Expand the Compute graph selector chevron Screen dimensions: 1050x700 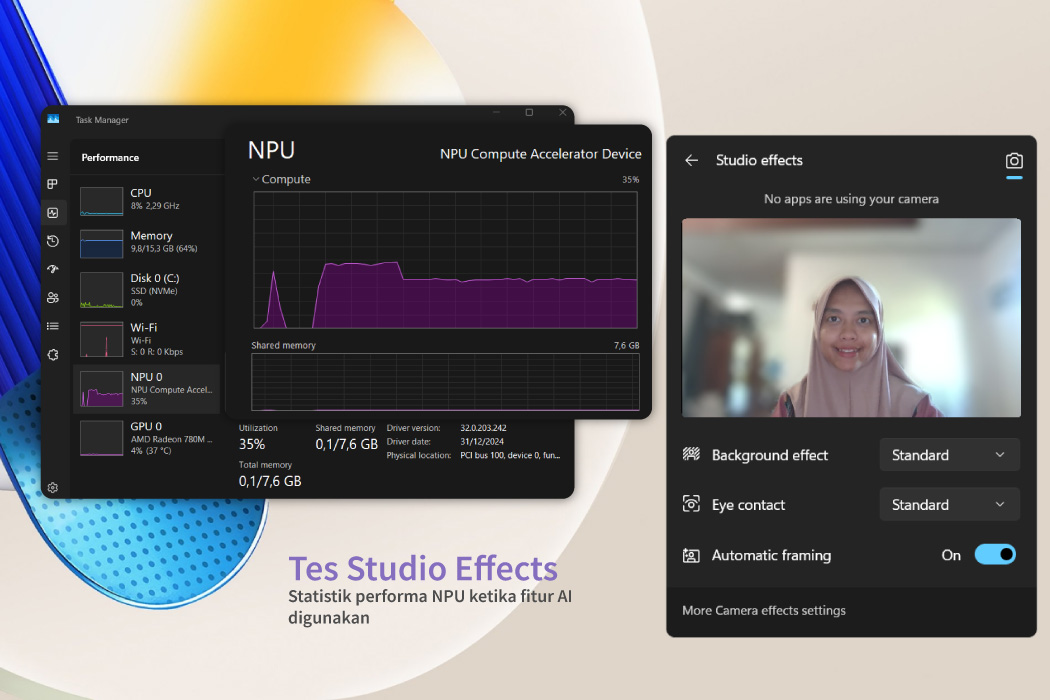coord(256,179)
